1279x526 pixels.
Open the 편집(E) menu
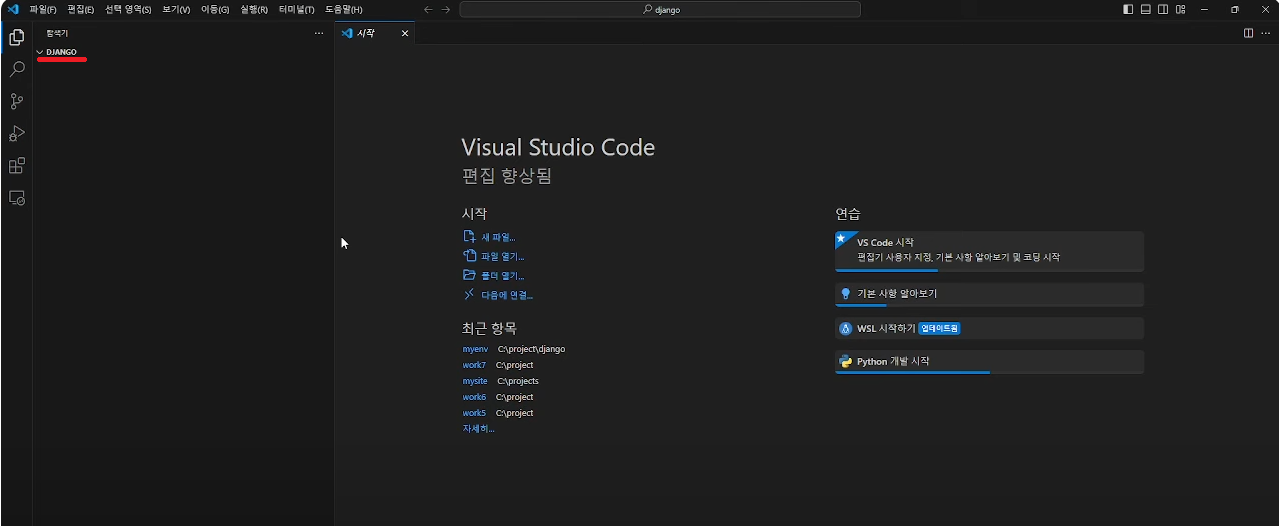click(x=81, y=9)
